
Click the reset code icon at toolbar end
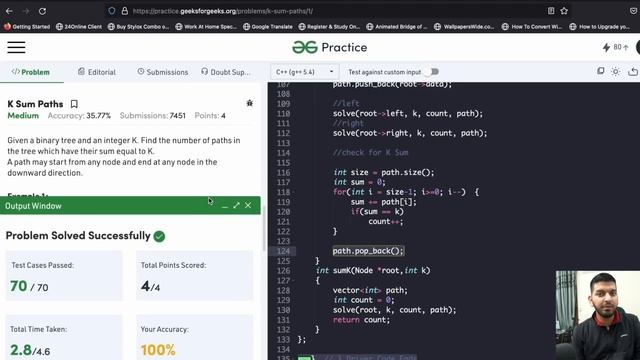633,71
